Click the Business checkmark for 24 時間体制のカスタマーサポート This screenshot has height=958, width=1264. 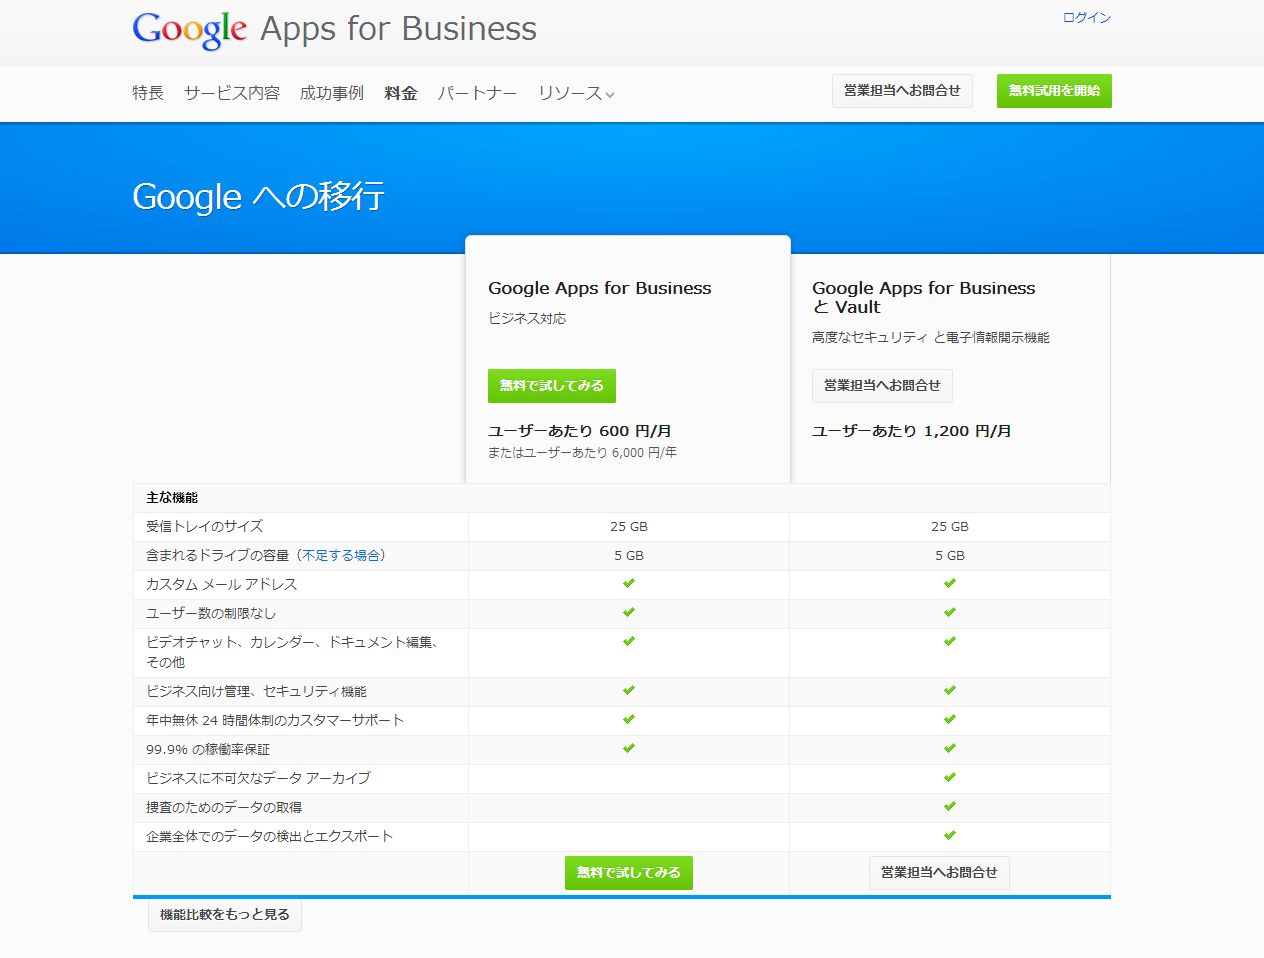[x=629, y=719]
